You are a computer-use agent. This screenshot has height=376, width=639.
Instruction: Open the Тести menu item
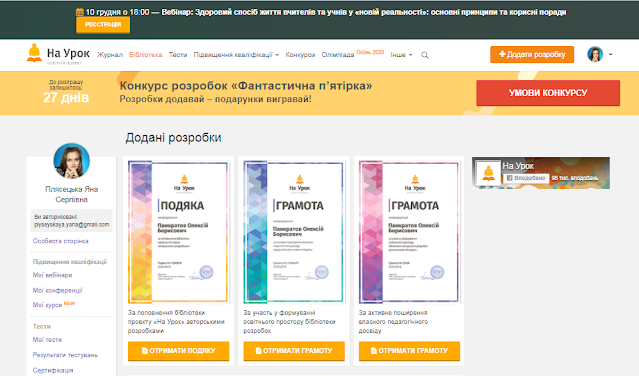(x=178, y=55)
